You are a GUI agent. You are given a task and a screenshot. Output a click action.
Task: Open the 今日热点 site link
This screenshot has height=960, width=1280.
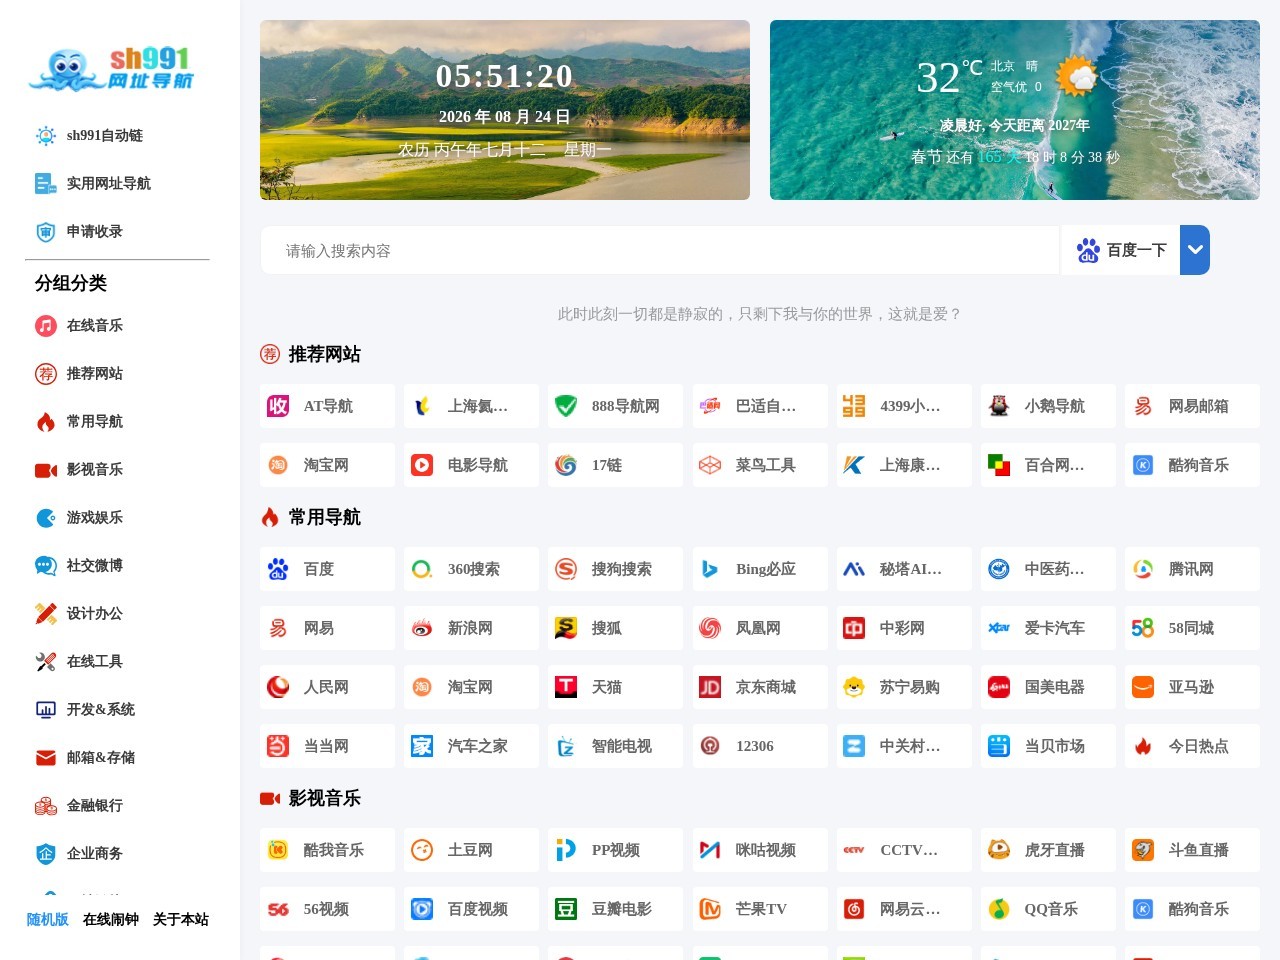point(1192,746)
